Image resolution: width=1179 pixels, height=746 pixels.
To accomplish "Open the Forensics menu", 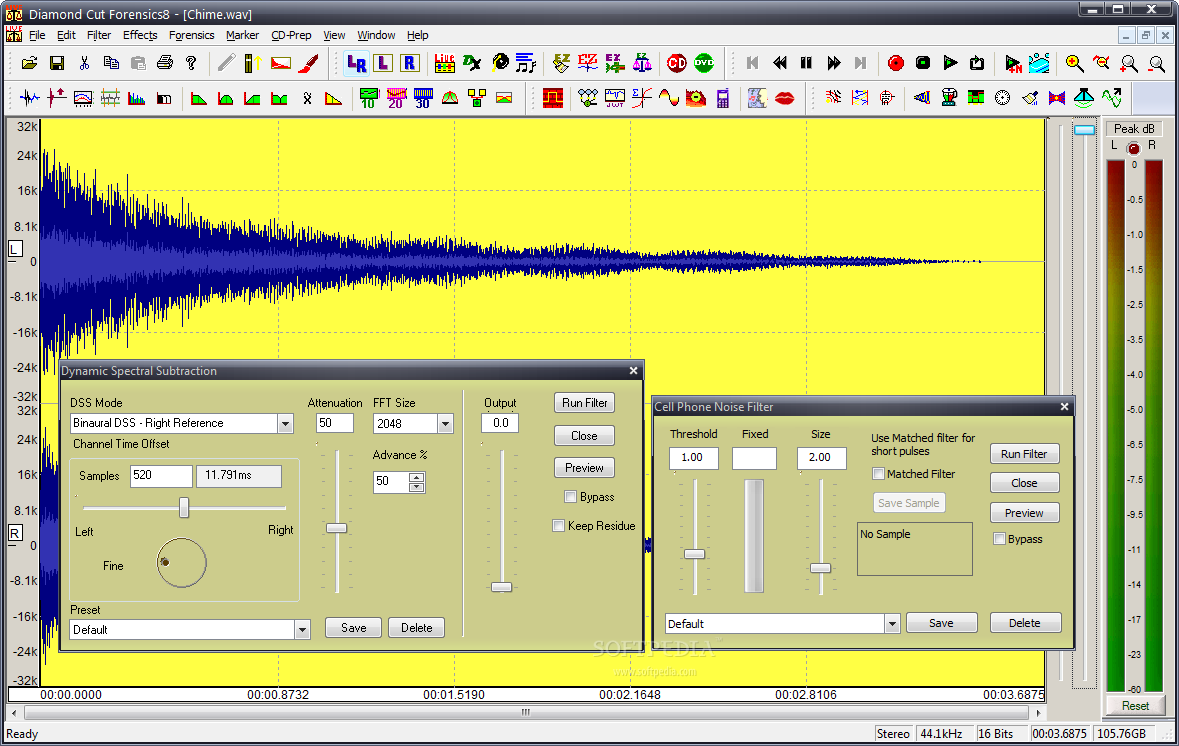I will tap(192, 35).
